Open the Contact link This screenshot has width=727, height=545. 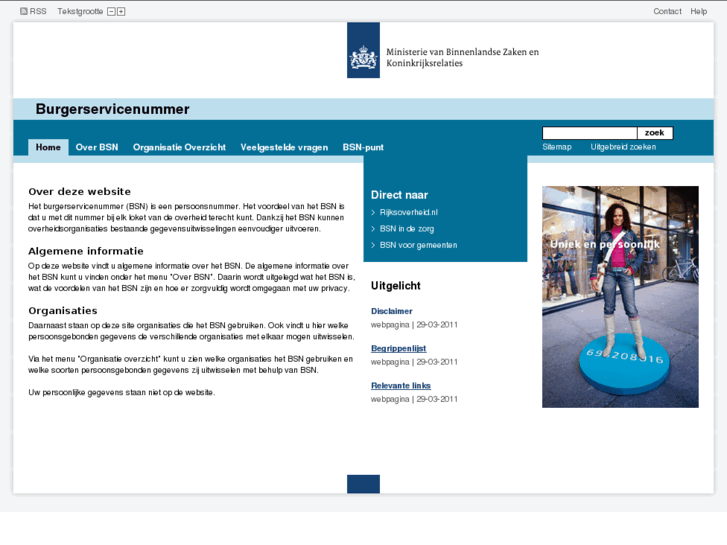click(x=667, y=11)
